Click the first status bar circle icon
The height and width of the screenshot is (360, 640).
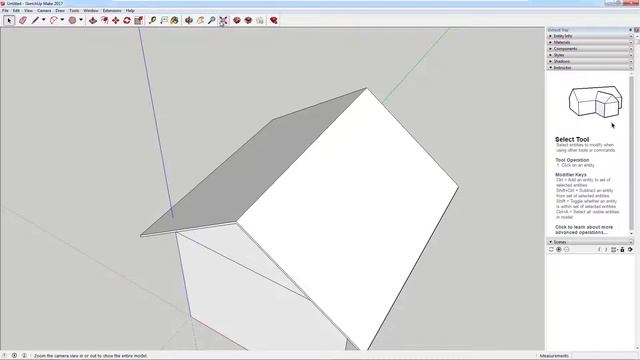(4, 356)
